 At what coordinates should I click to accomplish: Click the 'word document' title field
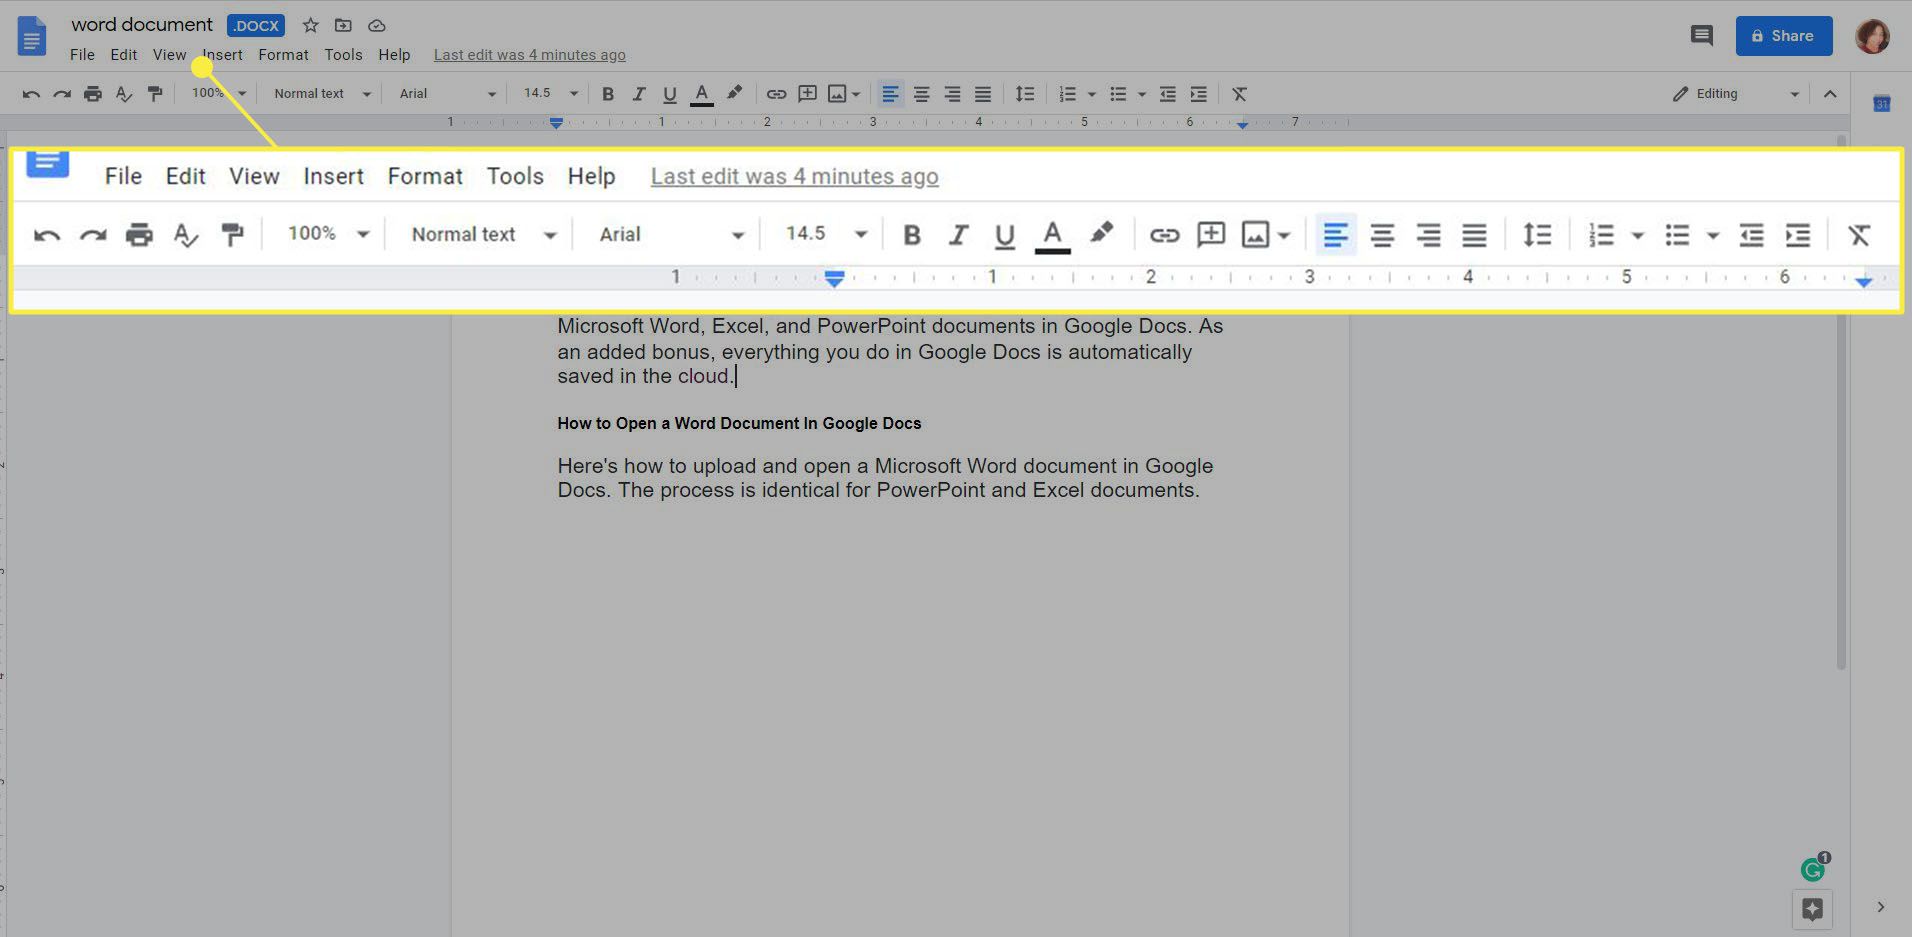tap(142, 24)
